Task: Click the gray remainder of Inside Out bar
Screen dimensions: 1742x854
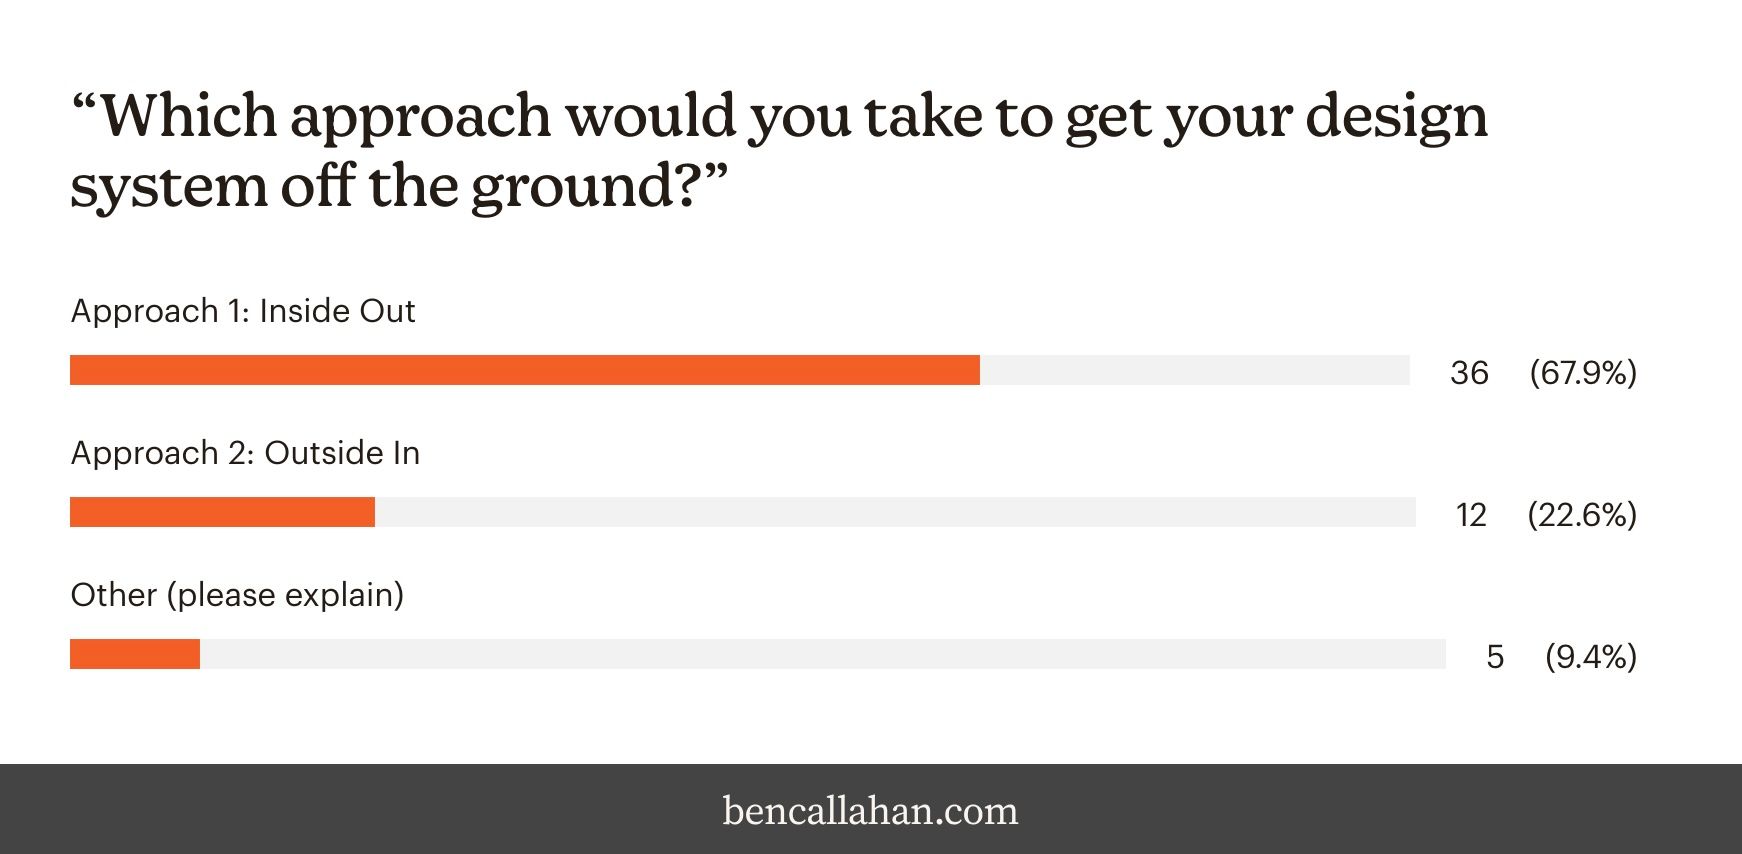Action: (x=1195, y=370)
